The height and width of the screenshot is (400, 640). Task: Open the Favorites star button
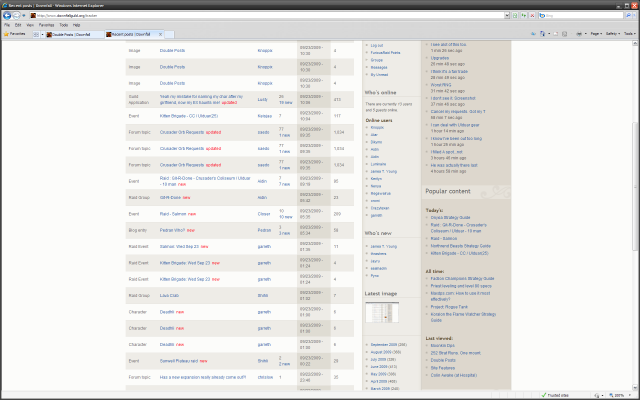(x=14, y=34)
